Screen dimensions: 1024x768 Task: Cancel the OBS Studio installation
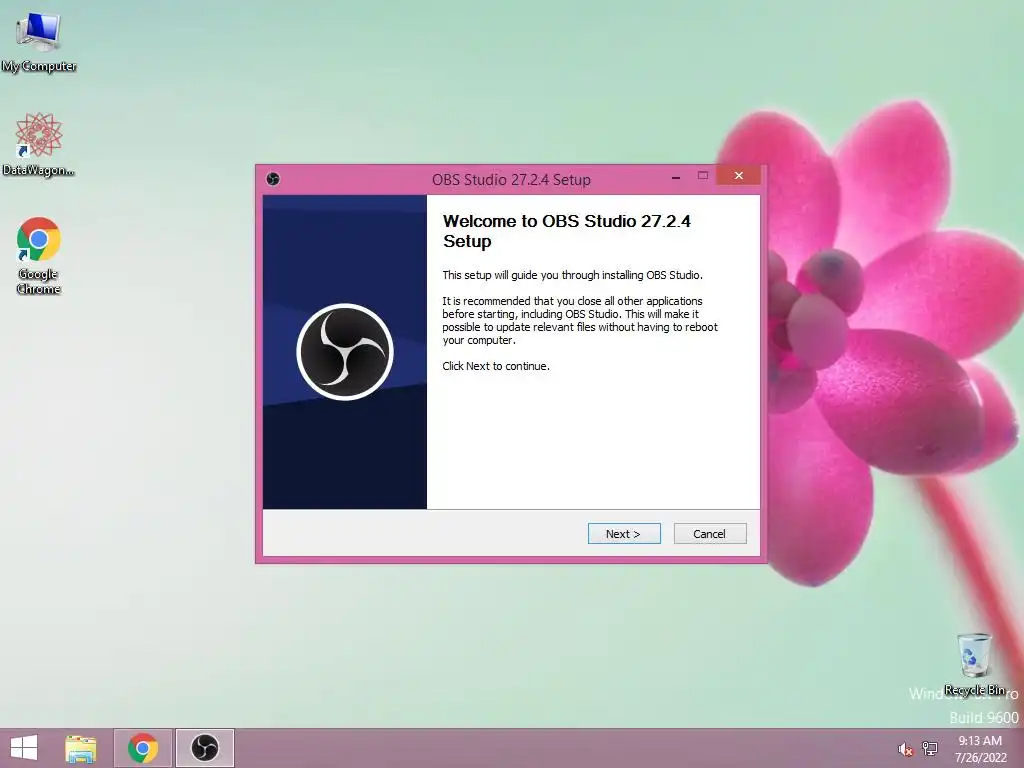pos(710,534)
